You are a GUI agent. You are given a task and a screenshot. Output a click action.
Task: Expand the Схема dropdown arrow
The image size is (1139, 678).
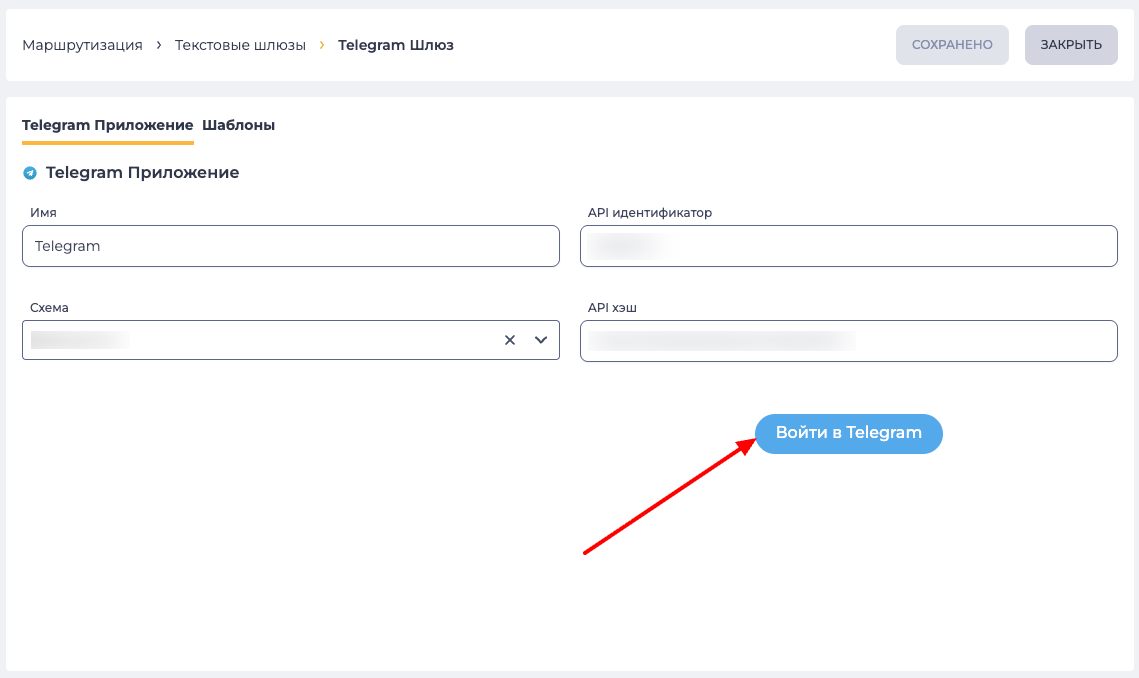[x=540, y=340]
